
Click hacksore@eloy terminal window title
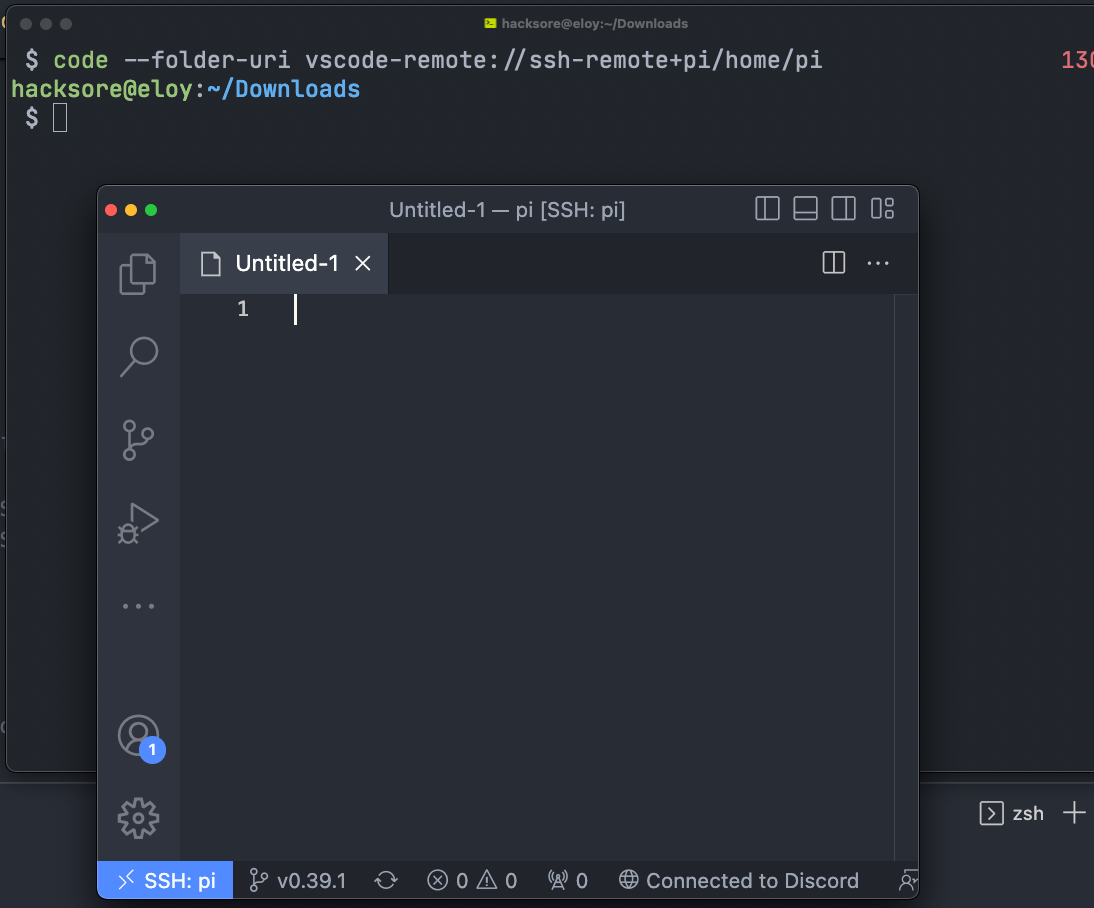pos(594,24)
